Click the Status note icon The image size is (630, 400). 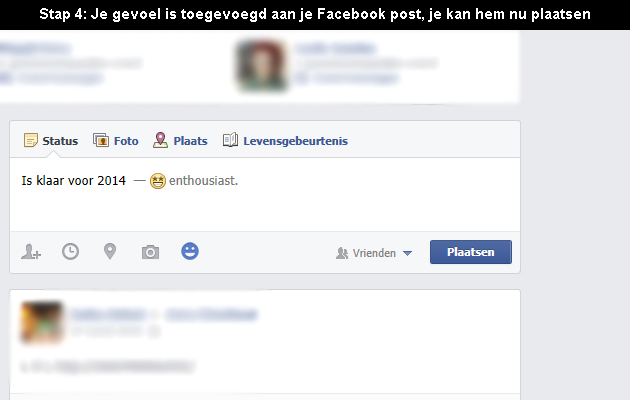click(31, 140)
